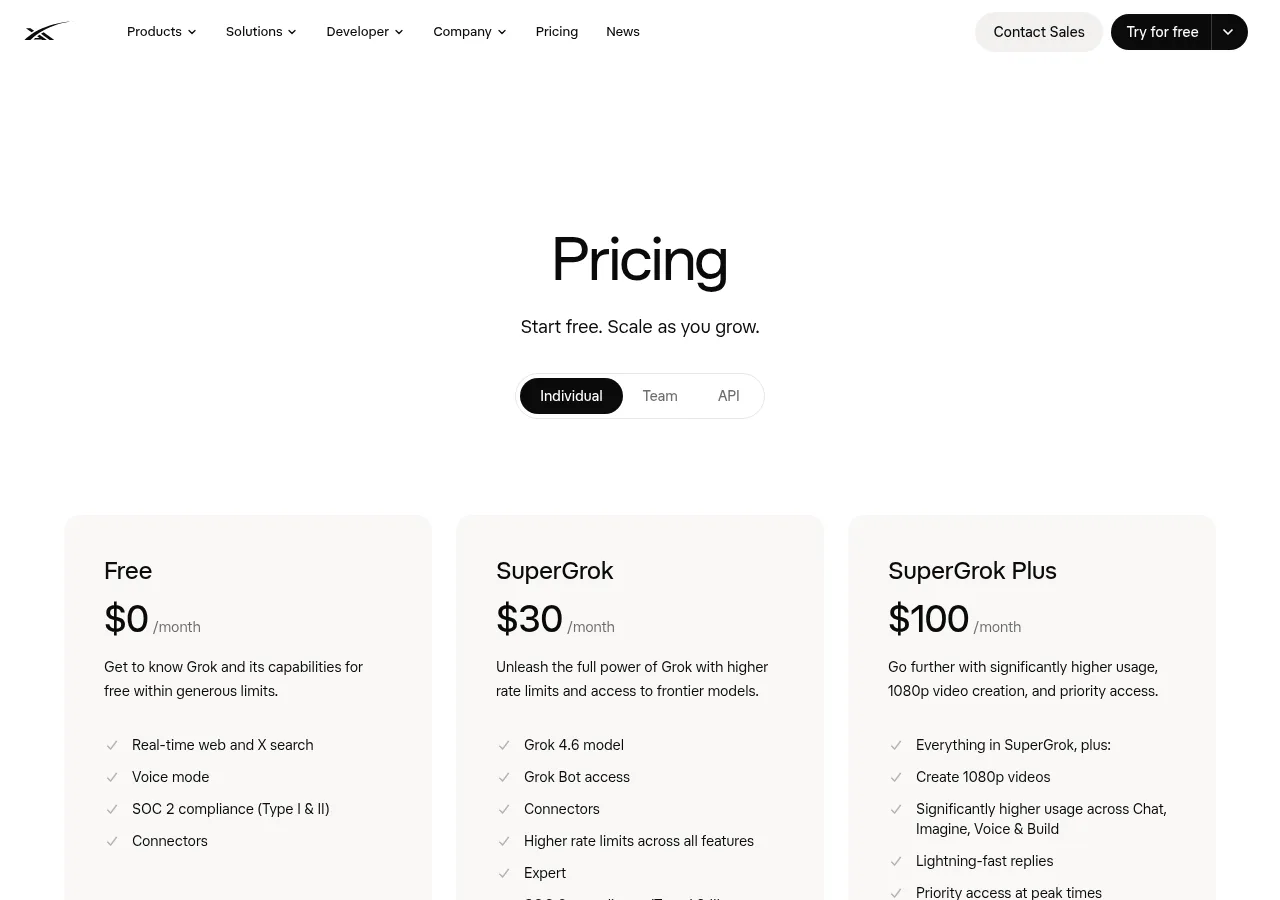Click the SuperGrok Plus plan title
Image resolution: width=1280 pixels, height=900 pixels.
(x=972, y=571)
